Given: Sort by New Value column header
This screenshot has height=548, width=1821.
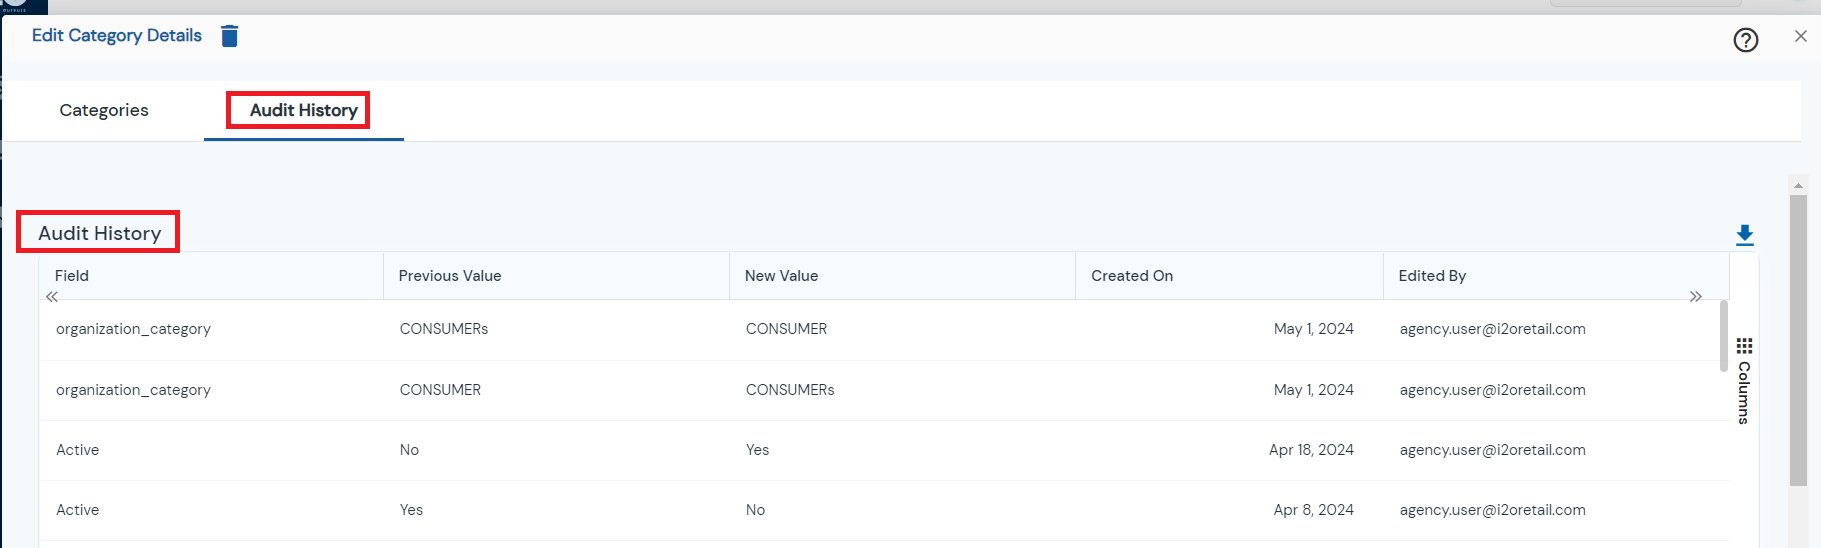Looking at the screenshot, I should 781,276.
